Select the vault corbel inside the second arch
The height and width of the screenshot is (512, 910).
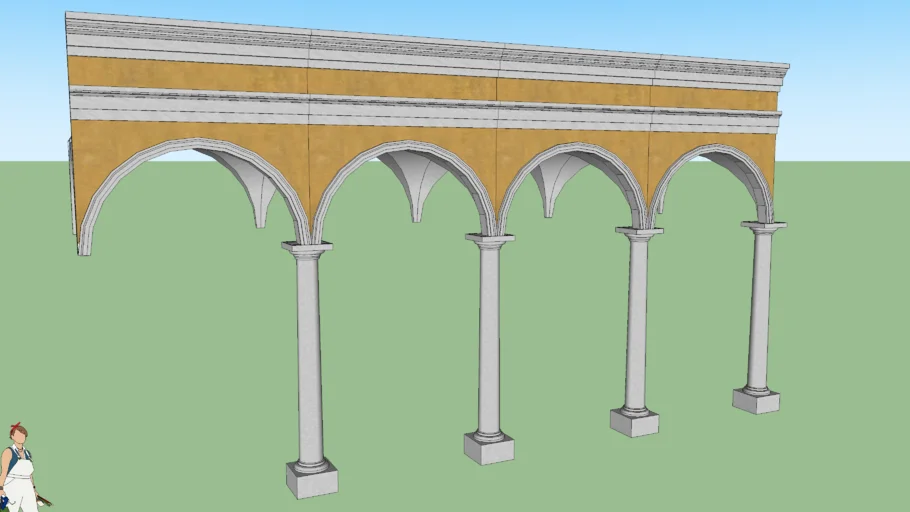click(x=416, y=187)
